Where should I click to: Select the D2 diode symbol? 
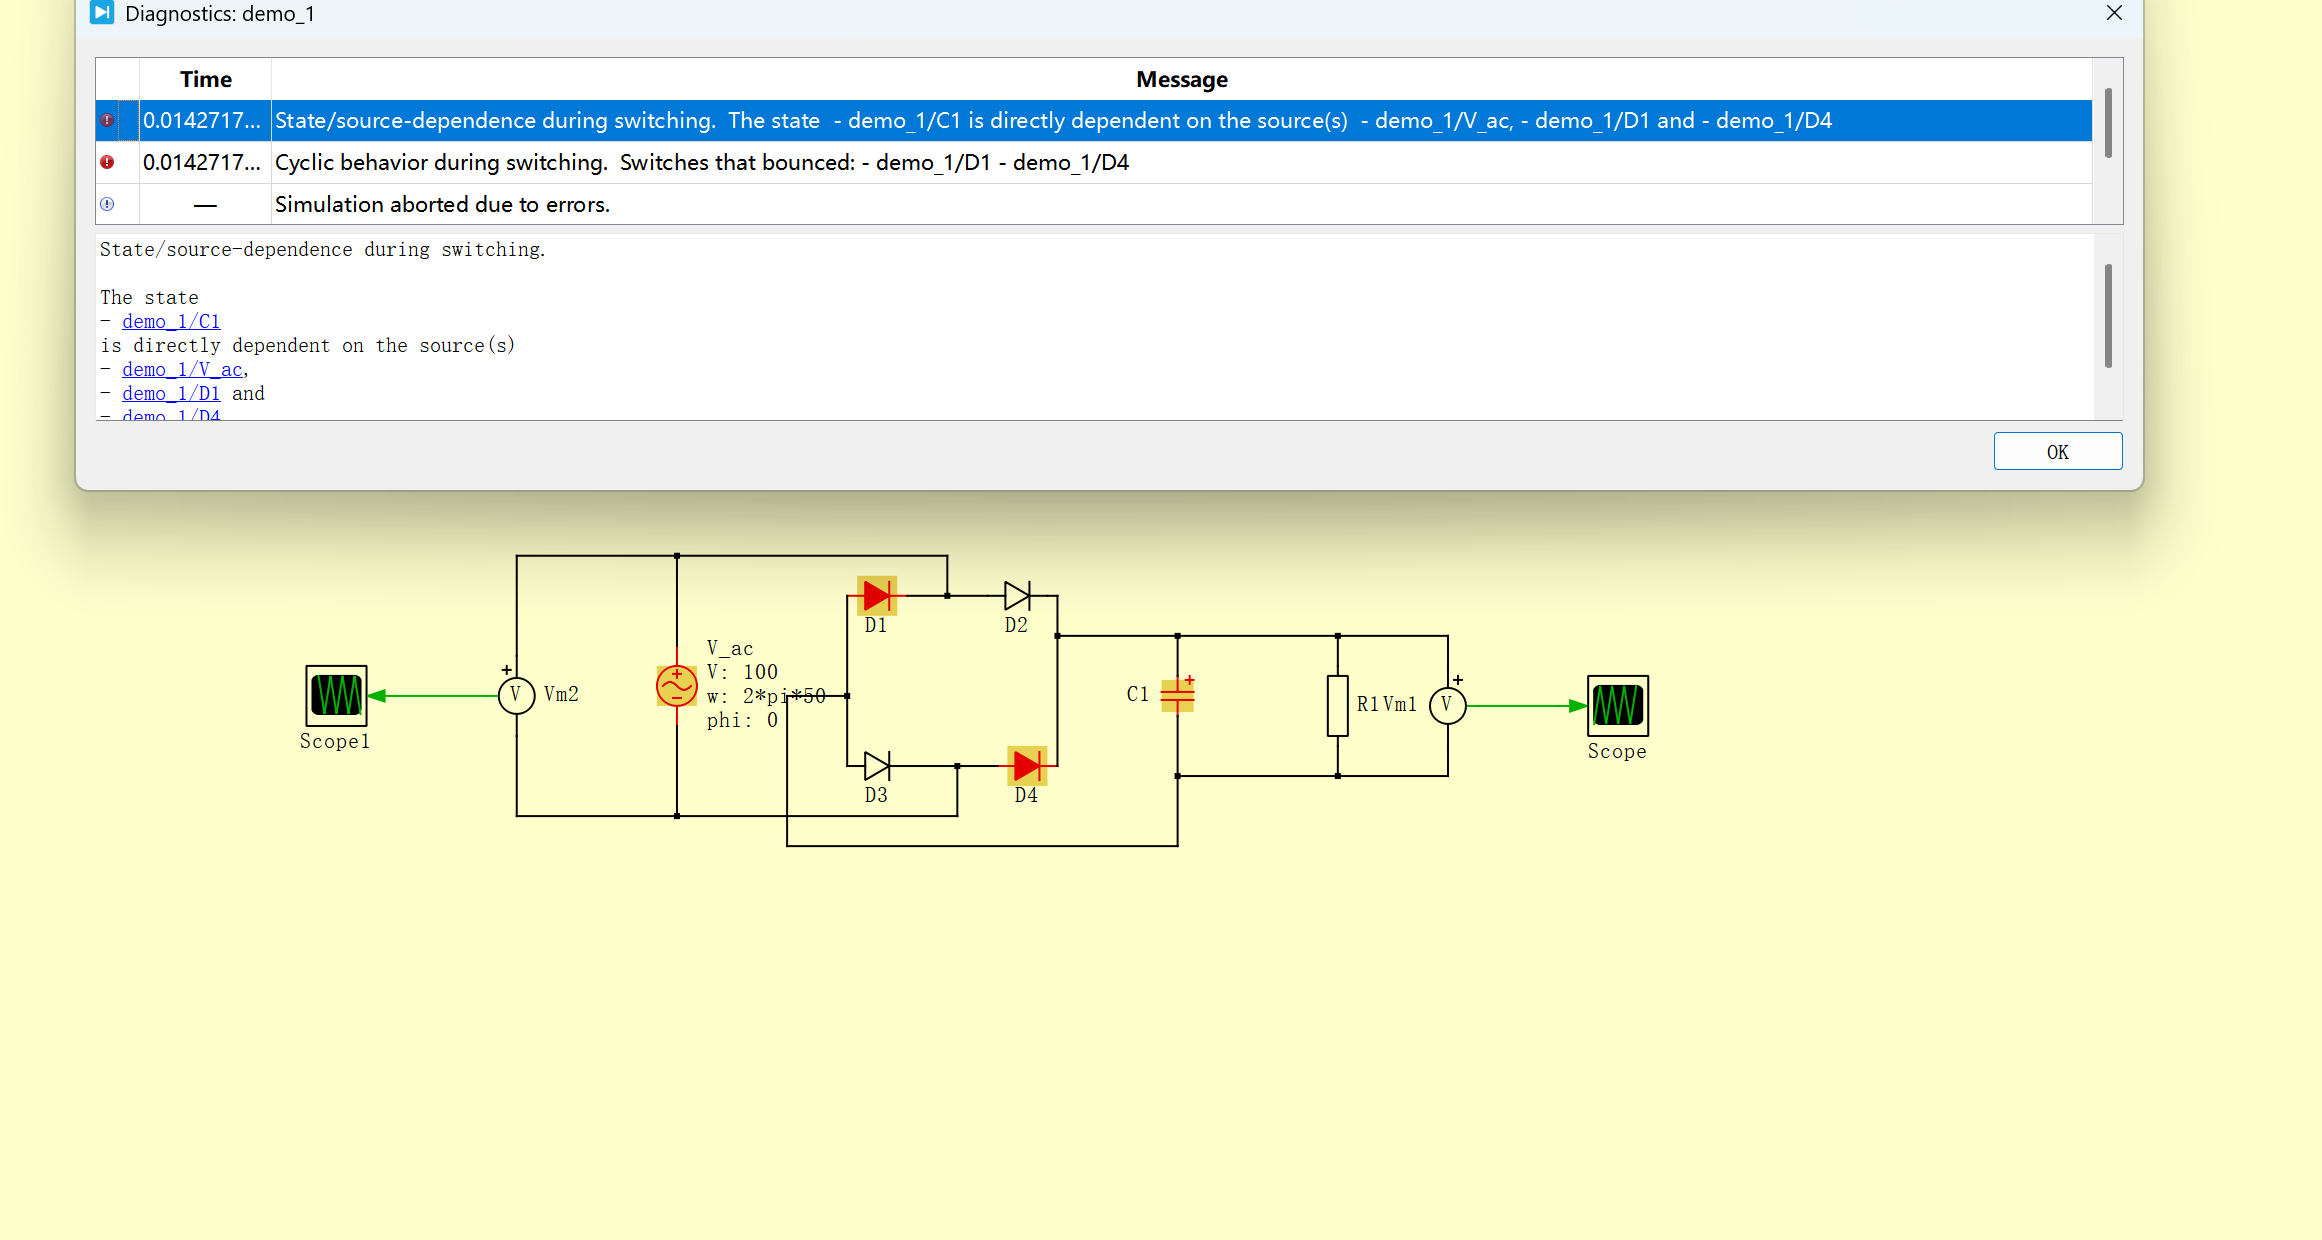[x=1017, y=596]
